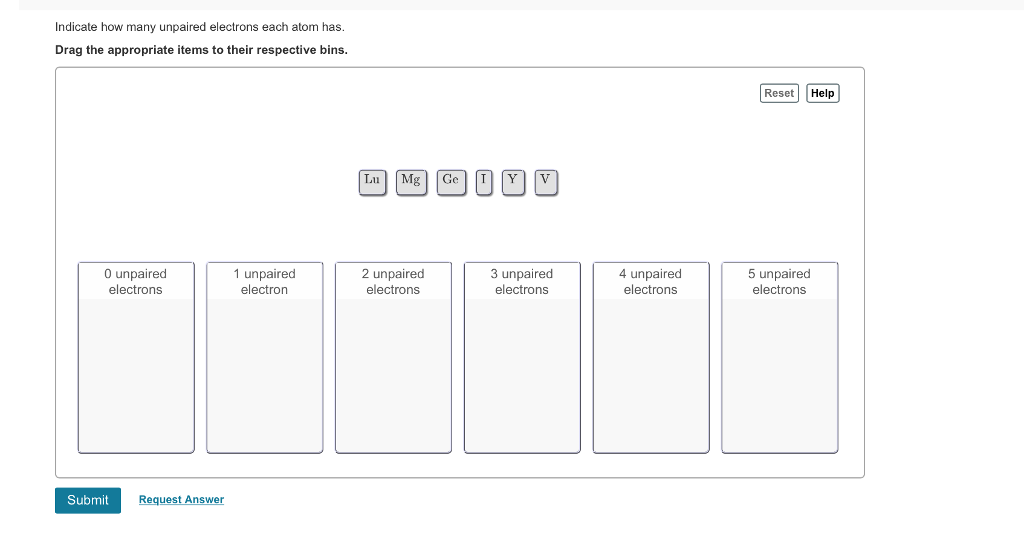Click the Request Answer link
The image size is (1024, 542).
coord(181,500)
